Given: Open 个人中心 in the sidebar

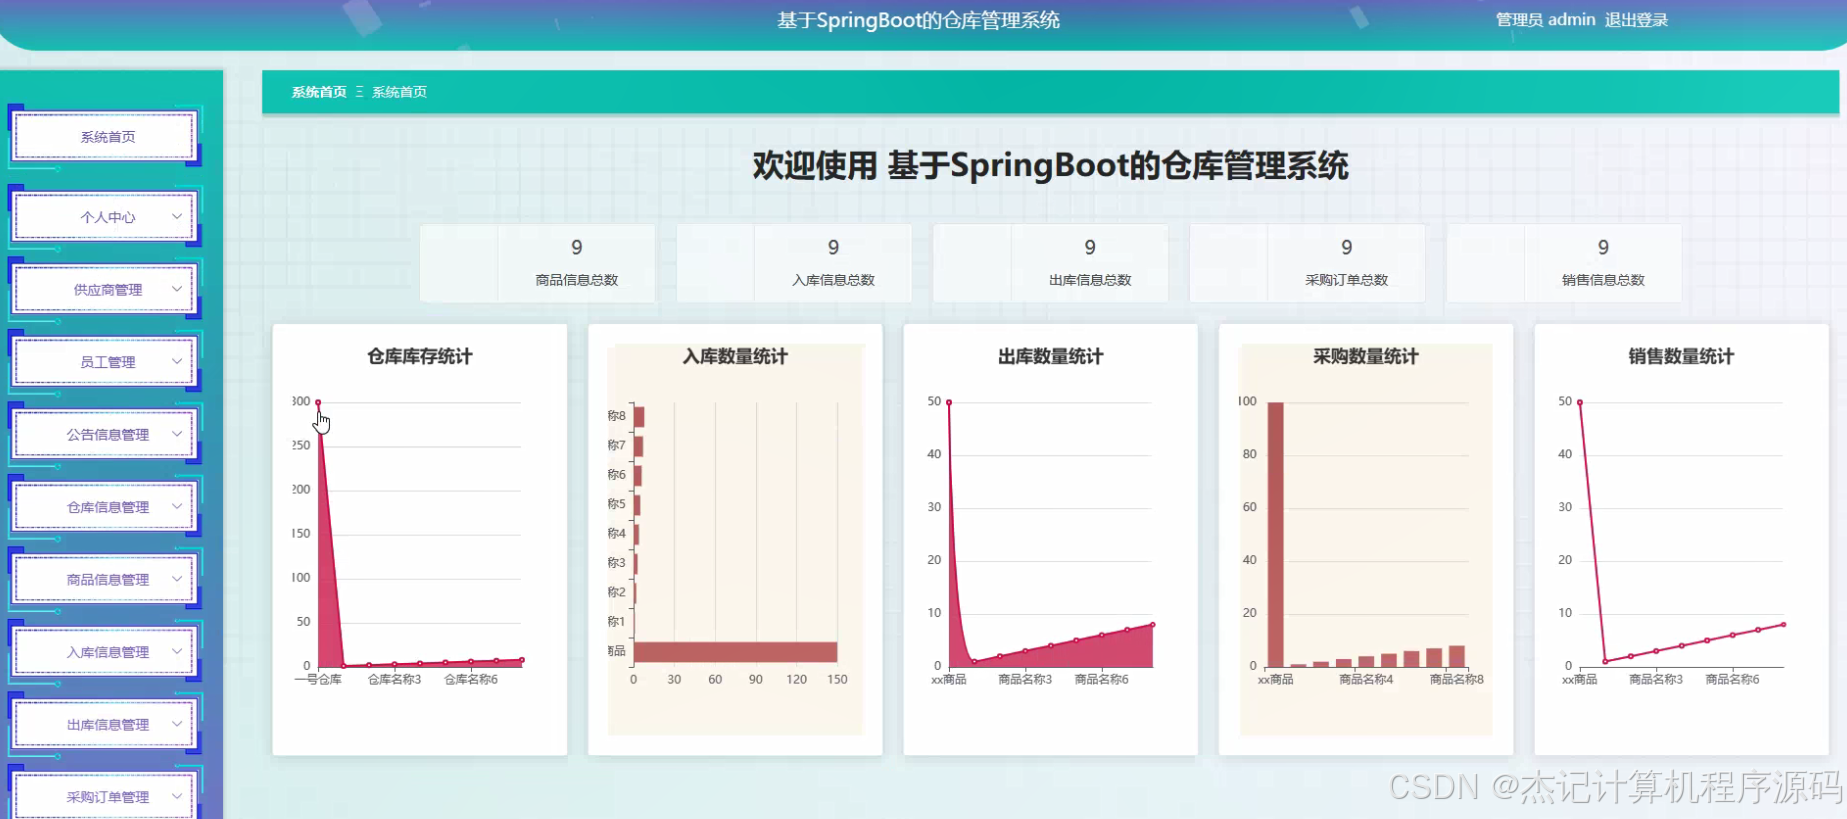Looking at the screenshot, I should (105, 217).
